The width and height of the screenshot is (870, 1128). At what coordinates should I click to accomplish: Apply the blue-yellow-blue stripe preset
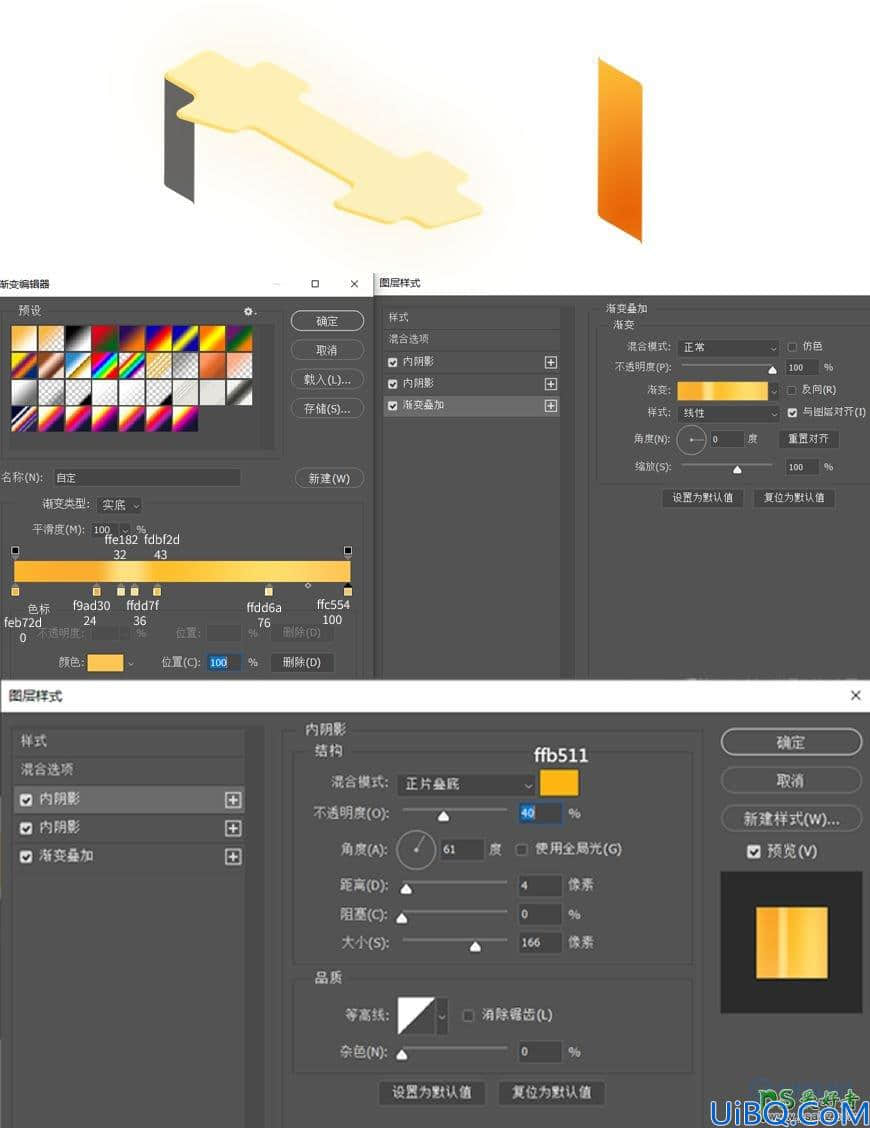[x=186, y=338]
